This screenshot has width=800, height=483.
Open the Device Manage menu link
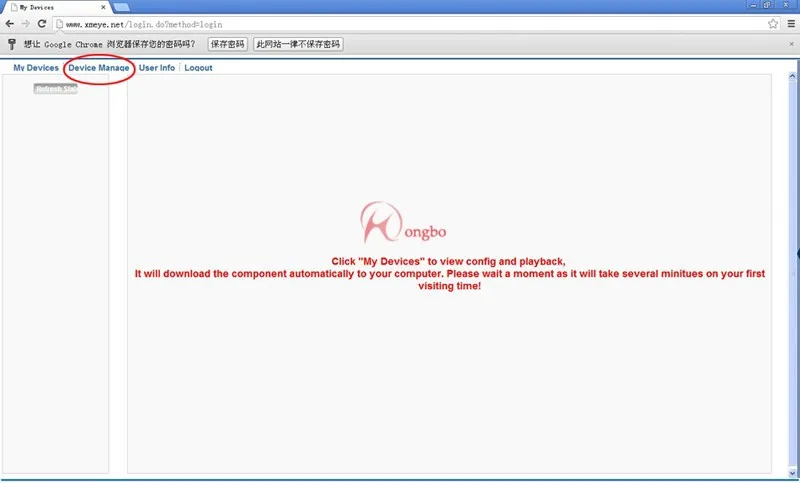98,67
